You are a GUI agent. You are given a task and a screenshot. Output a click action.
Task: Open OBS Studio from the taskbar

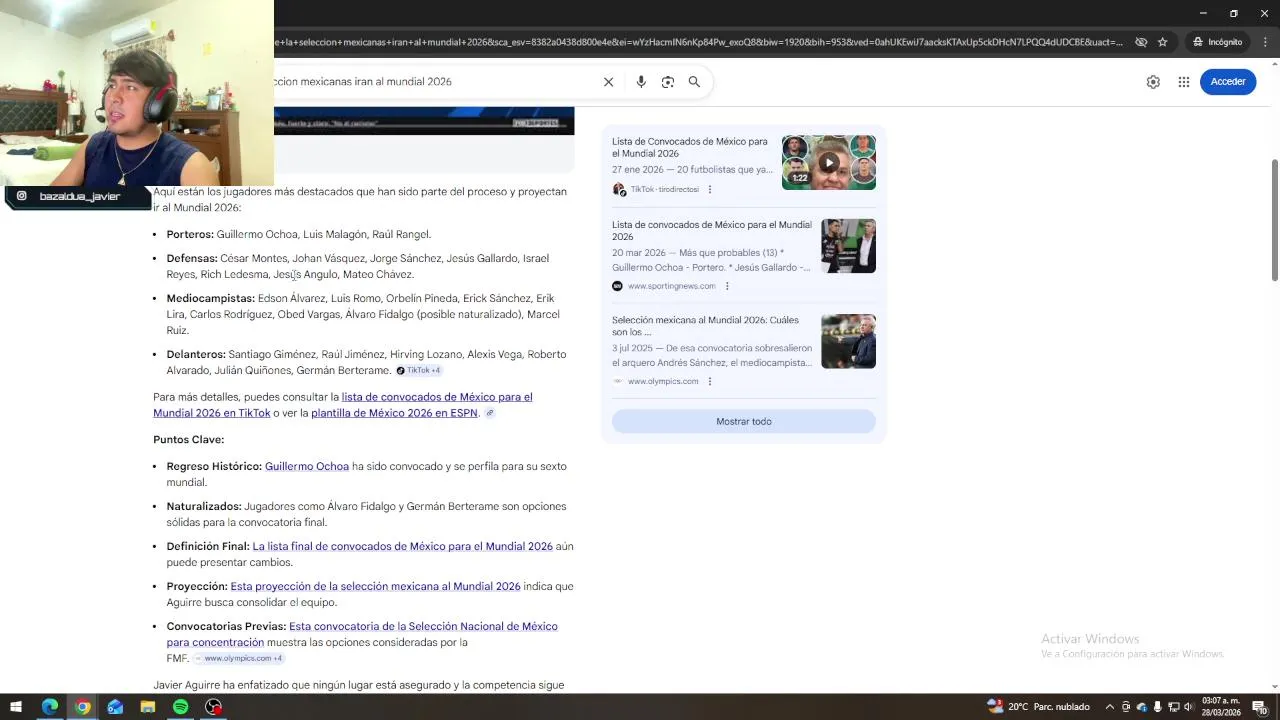(213, 707)
